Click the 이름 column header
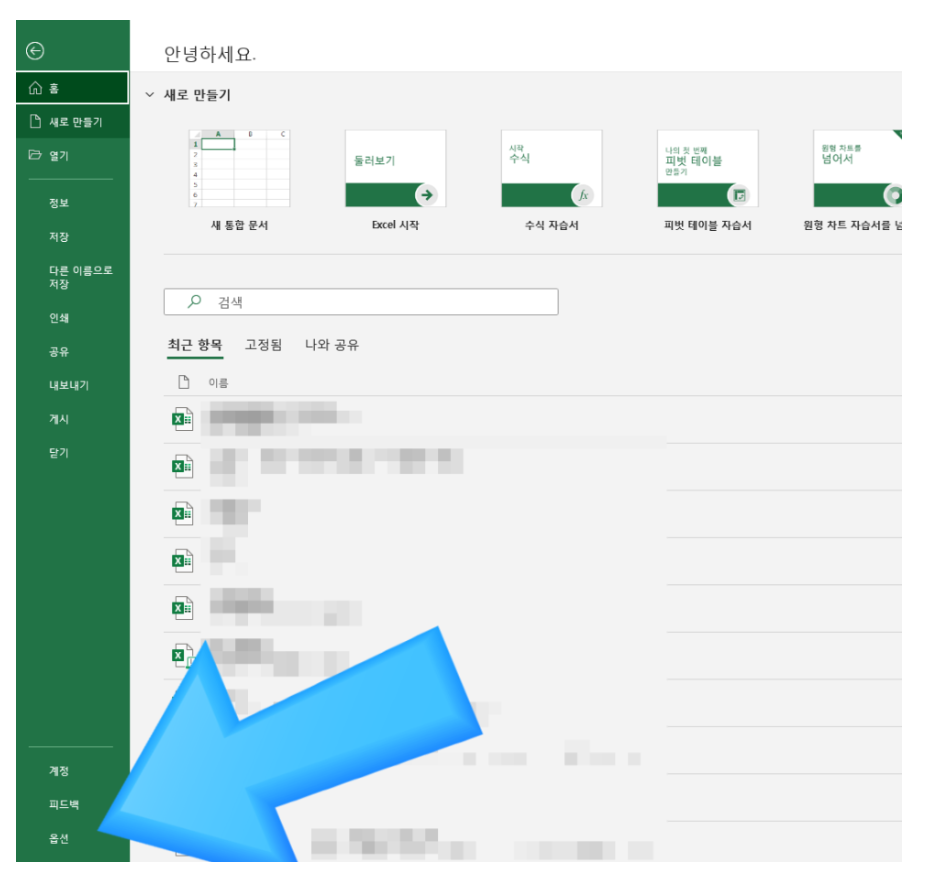This screenshot has width=928, height=870. click(218, 383)
